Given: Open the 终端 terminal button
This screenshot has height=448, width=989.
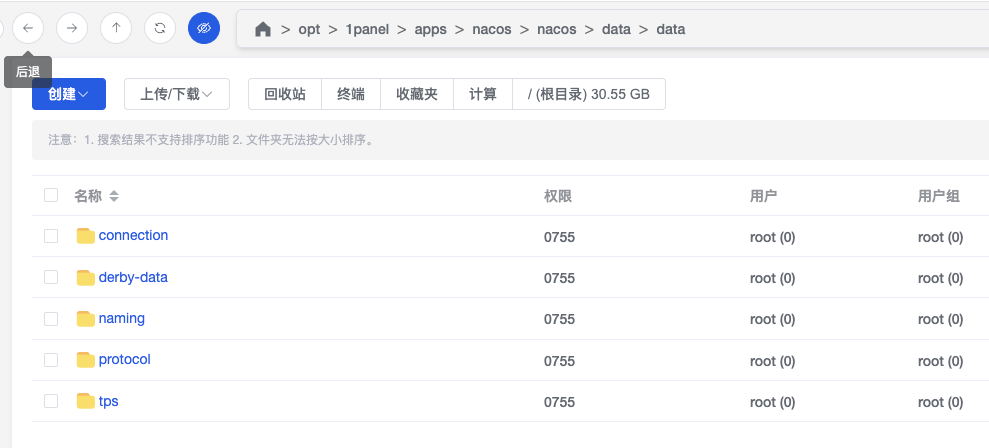Looking at the screenshot, I should coord(351,94).
